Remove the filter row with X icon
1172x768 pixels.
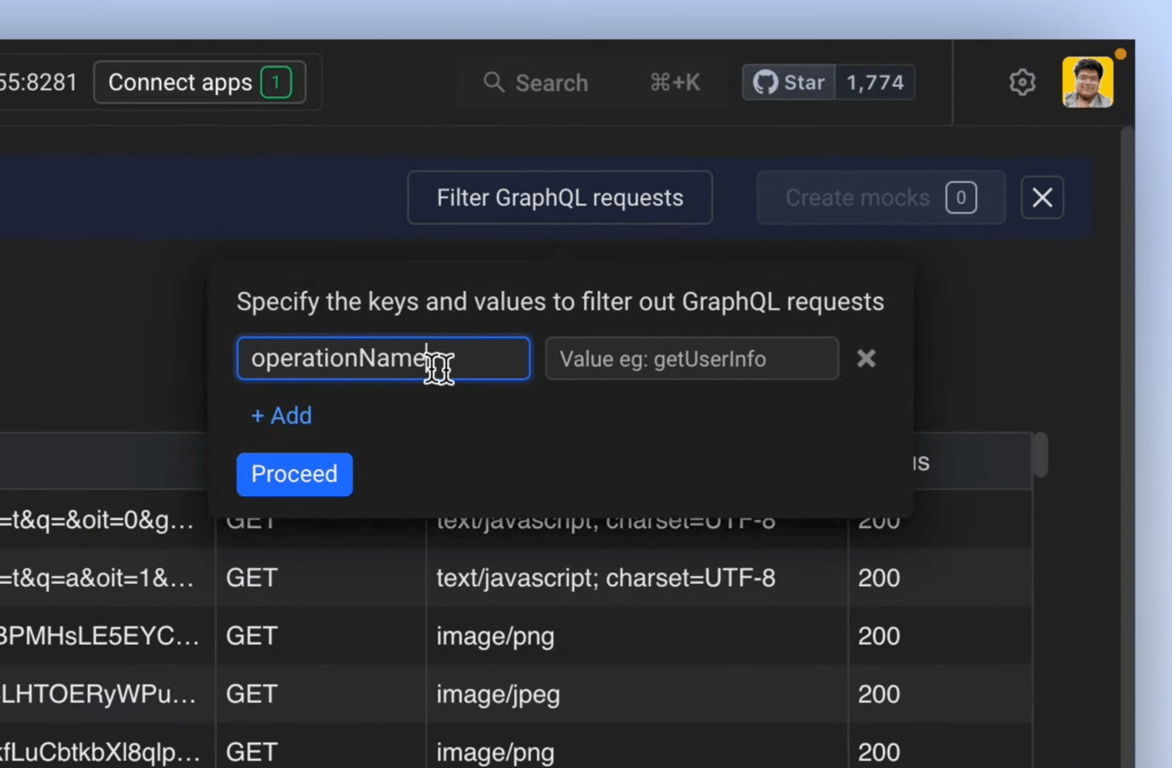866,358
